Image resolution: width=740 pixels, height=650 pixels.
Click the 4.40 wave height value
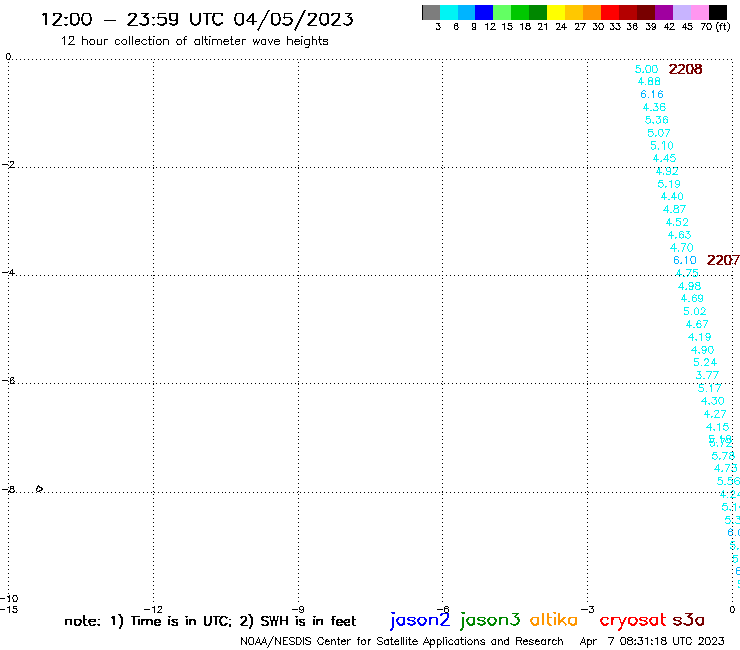(x=672, y=196)
